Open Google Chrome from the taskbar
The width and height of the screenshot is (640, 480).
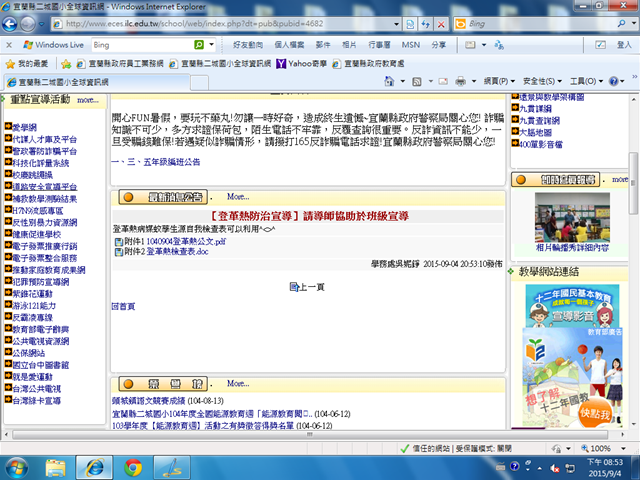(133, 468)
